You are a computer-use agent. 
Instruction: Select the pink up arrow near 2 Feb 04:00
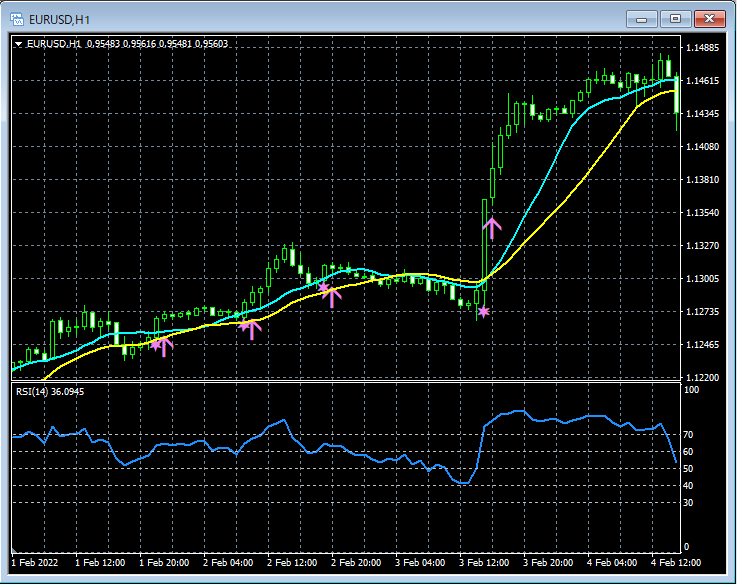point(251,328)
